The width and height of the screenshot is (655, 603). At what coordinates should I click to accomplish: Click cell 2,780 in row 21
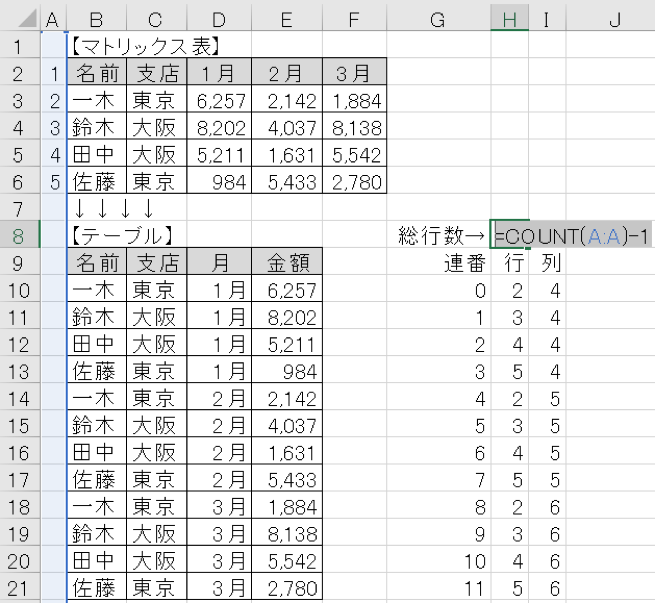click(x=287, y=588)
